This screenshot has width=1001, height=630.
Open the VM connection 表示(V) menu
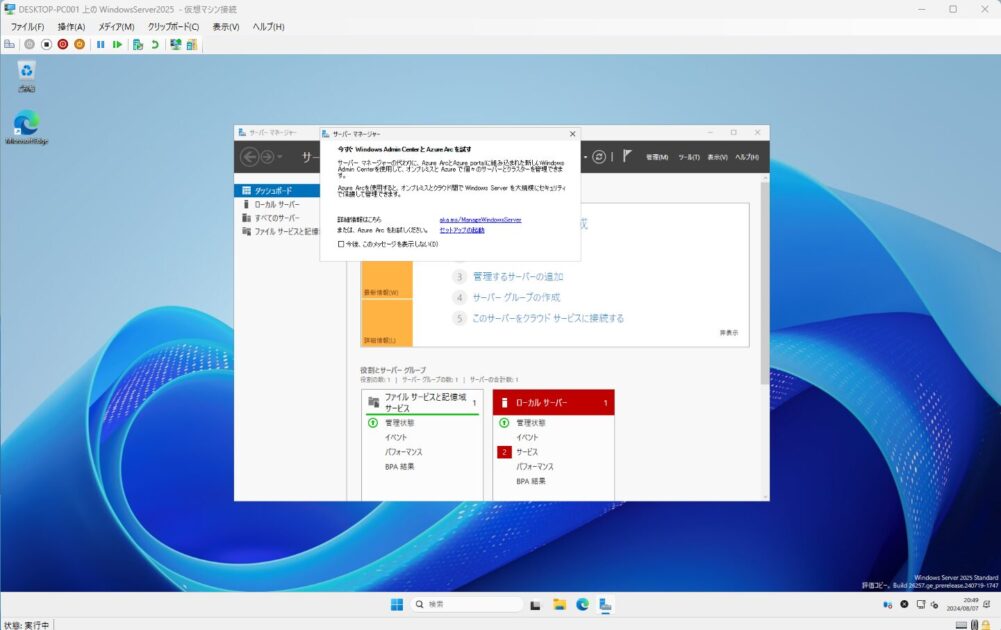[226, 27]
